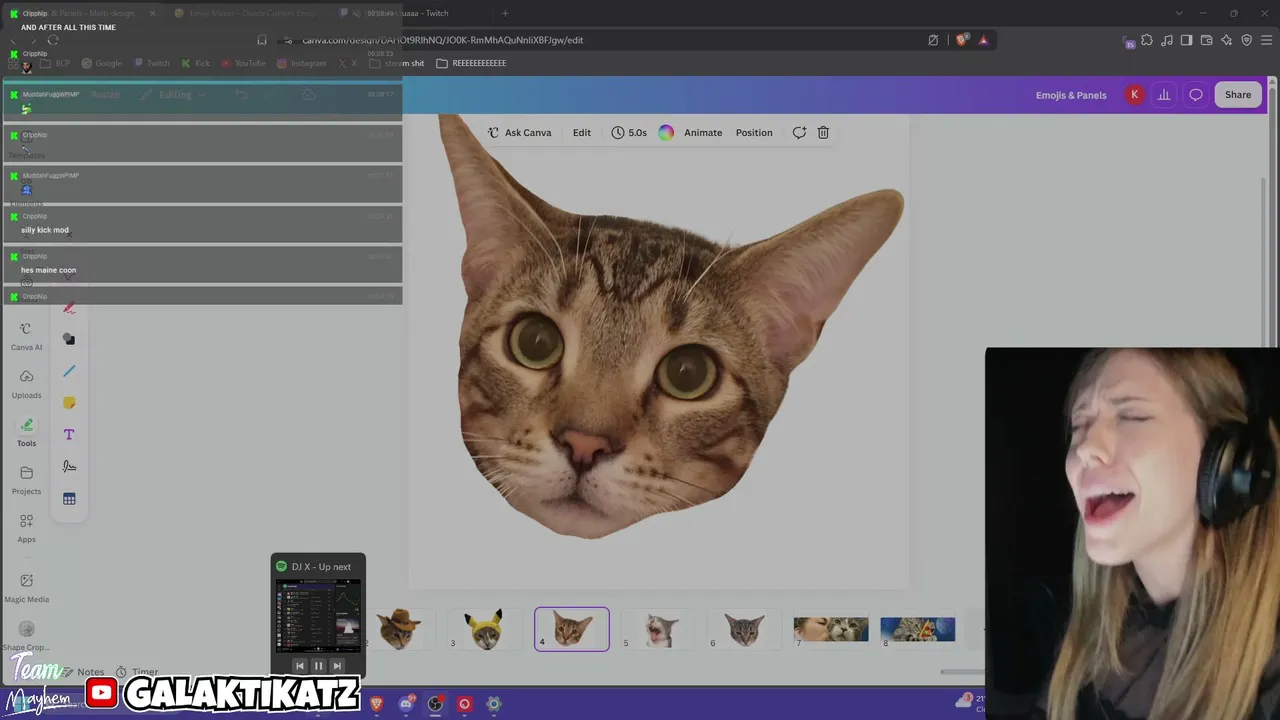Skip to next track in Spotify popup
Image resolution: width=1280 pixels, height=720 pixels.
point(337,666)
